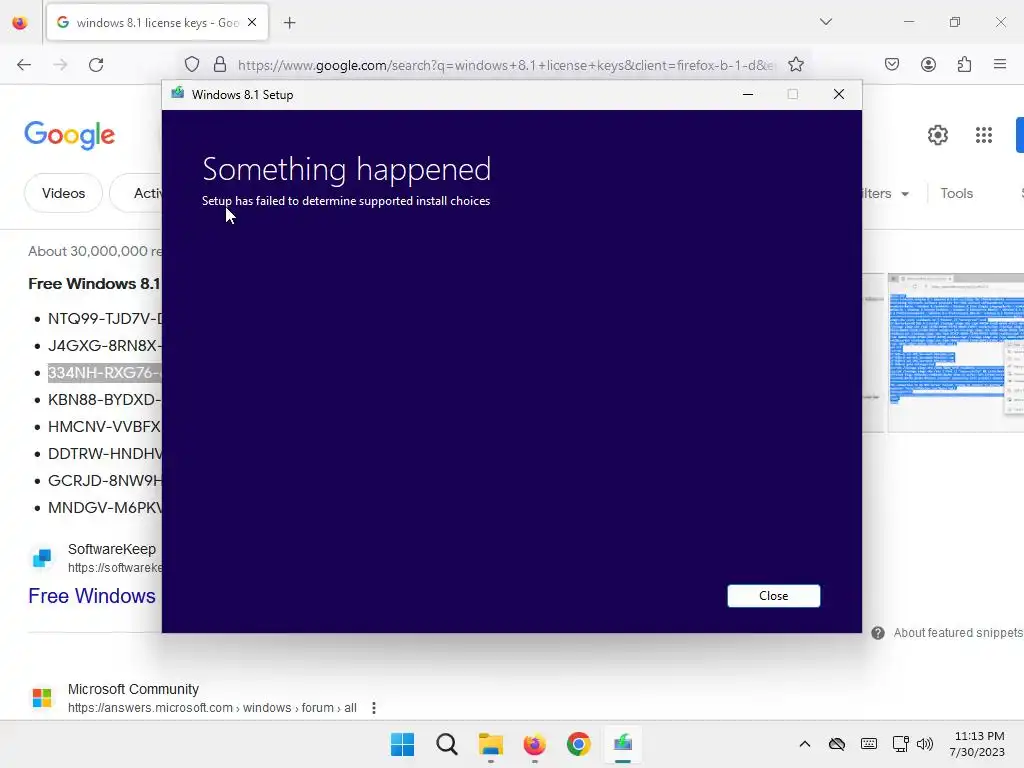This screenshot has width=1024, height=768.
Task: Switch to Firefox in the taskbar
Action: pos(534,744)
